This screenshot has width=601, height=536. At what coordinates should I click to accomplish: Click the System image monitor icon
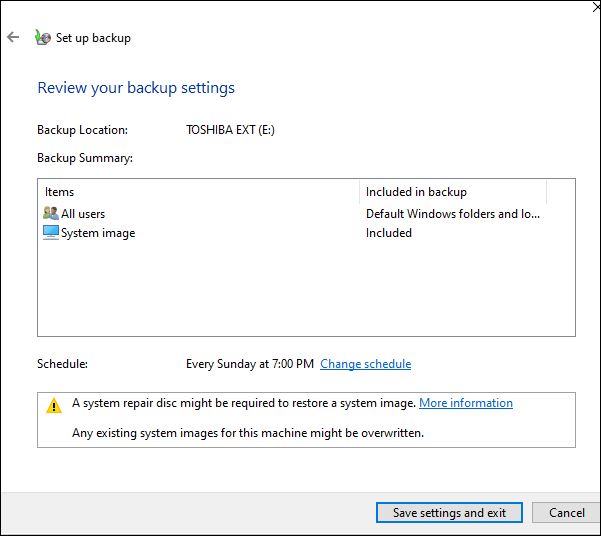click(x=52, y=233)
